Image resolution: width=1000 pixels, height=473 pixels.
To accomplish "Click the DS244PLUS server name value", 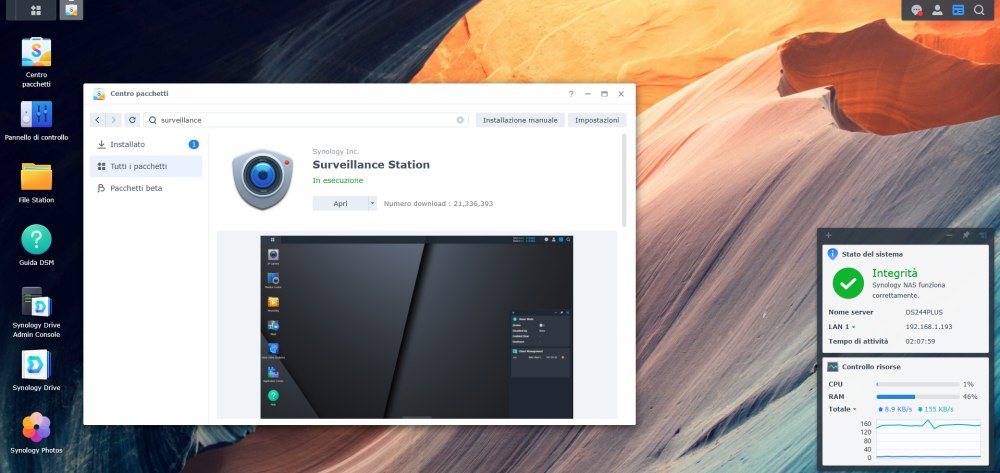I will coord(924,312).
